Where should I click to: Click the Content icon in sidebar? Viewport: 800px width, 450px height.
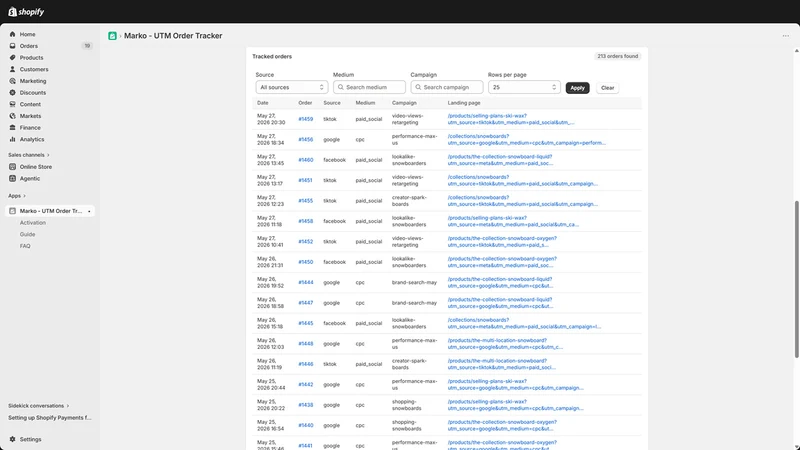(x=12, y=104)
